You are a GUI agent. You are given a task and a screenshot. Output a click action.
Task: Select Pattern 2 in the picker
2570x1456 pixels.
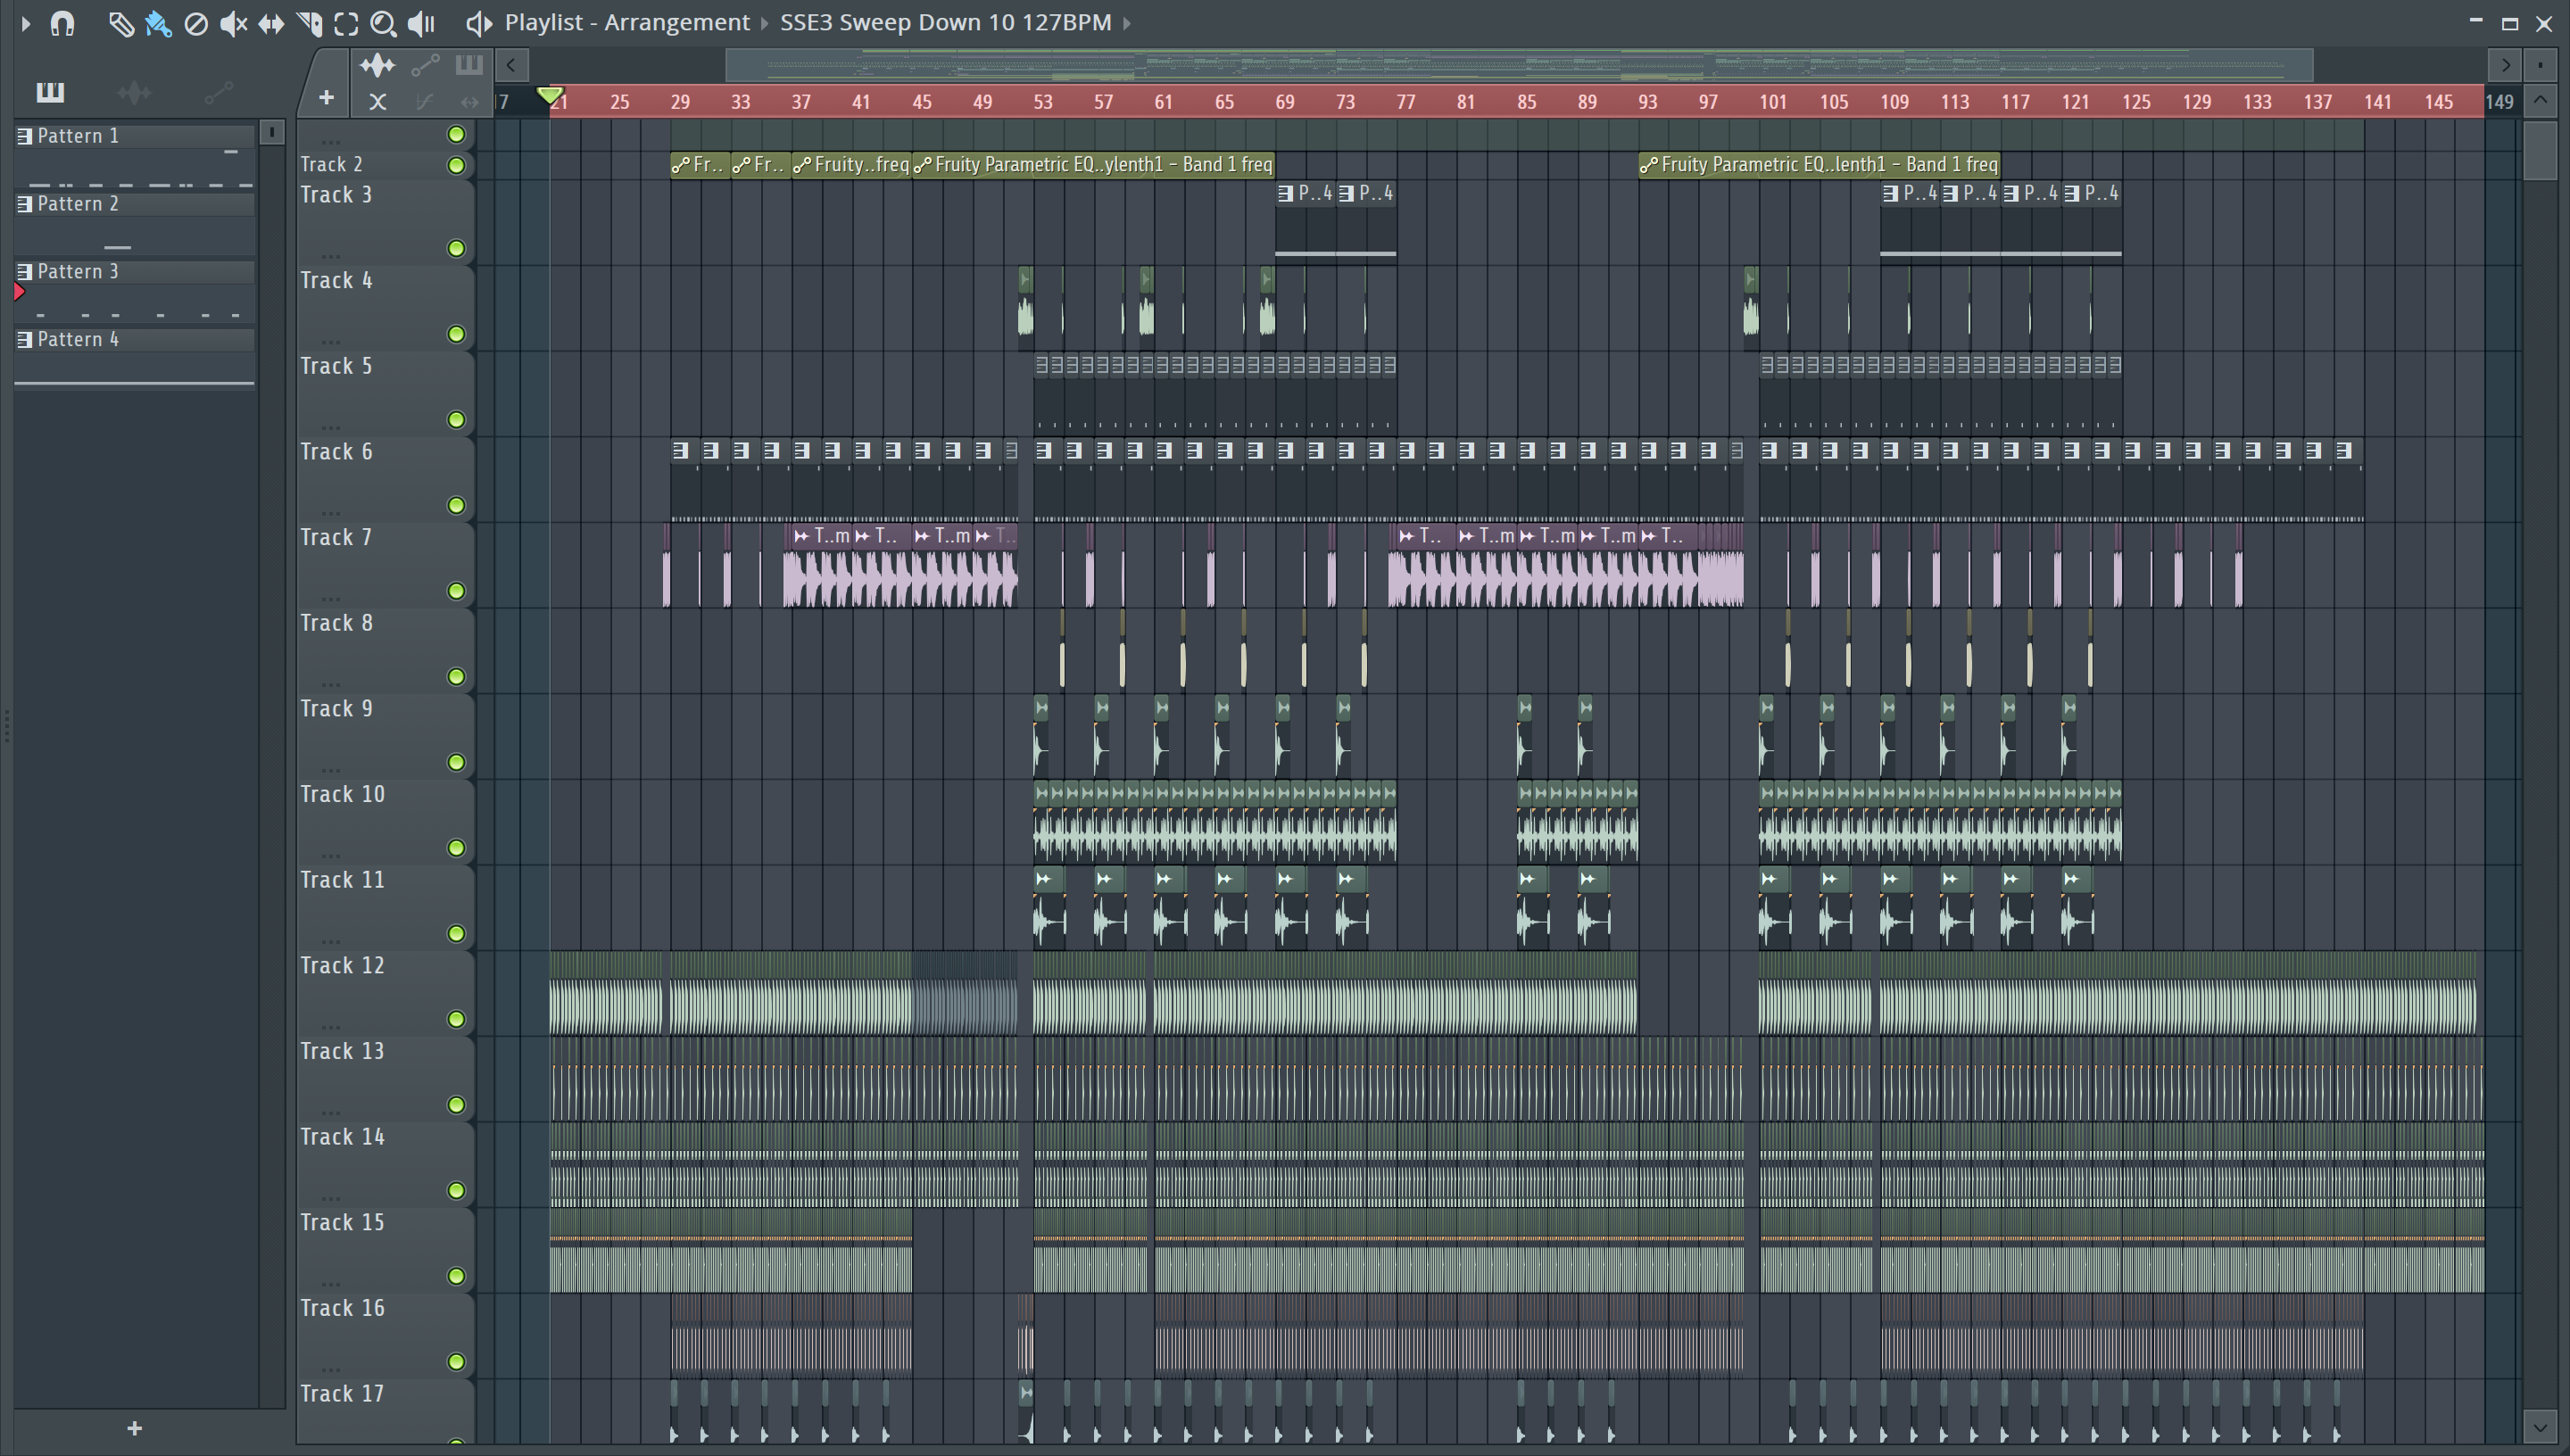tap(135, 226)
